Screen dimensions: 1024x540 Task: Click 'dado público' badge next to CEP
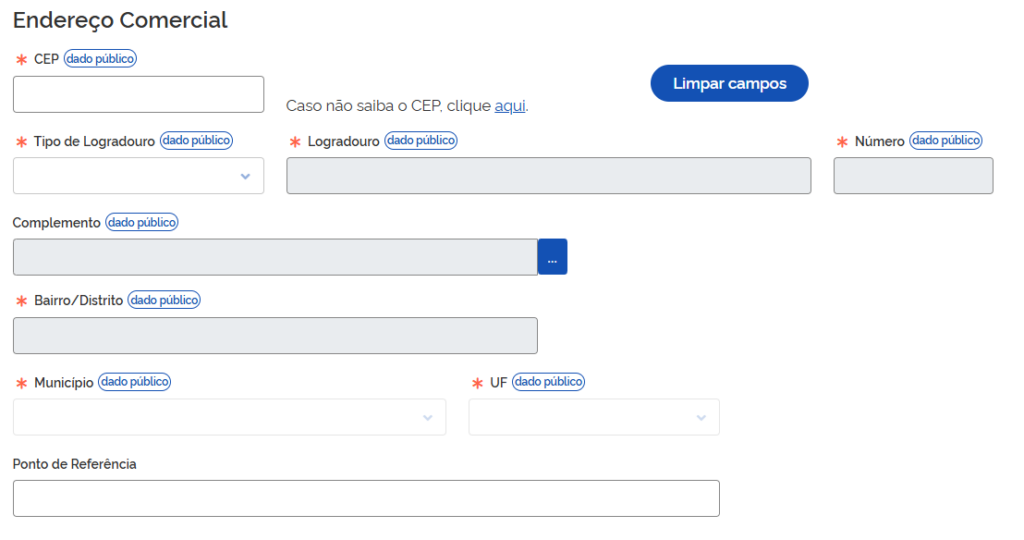pos(100,59)
